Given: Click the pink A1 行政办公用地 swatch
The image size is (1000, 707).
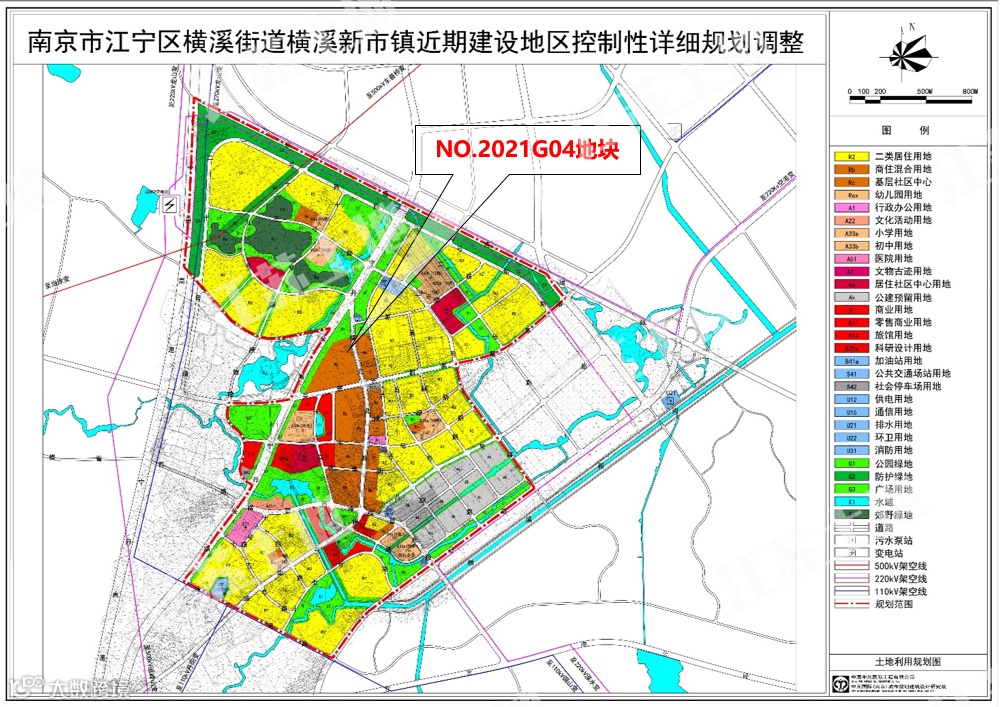Looking at the screenshot, I should pos(851,207).
